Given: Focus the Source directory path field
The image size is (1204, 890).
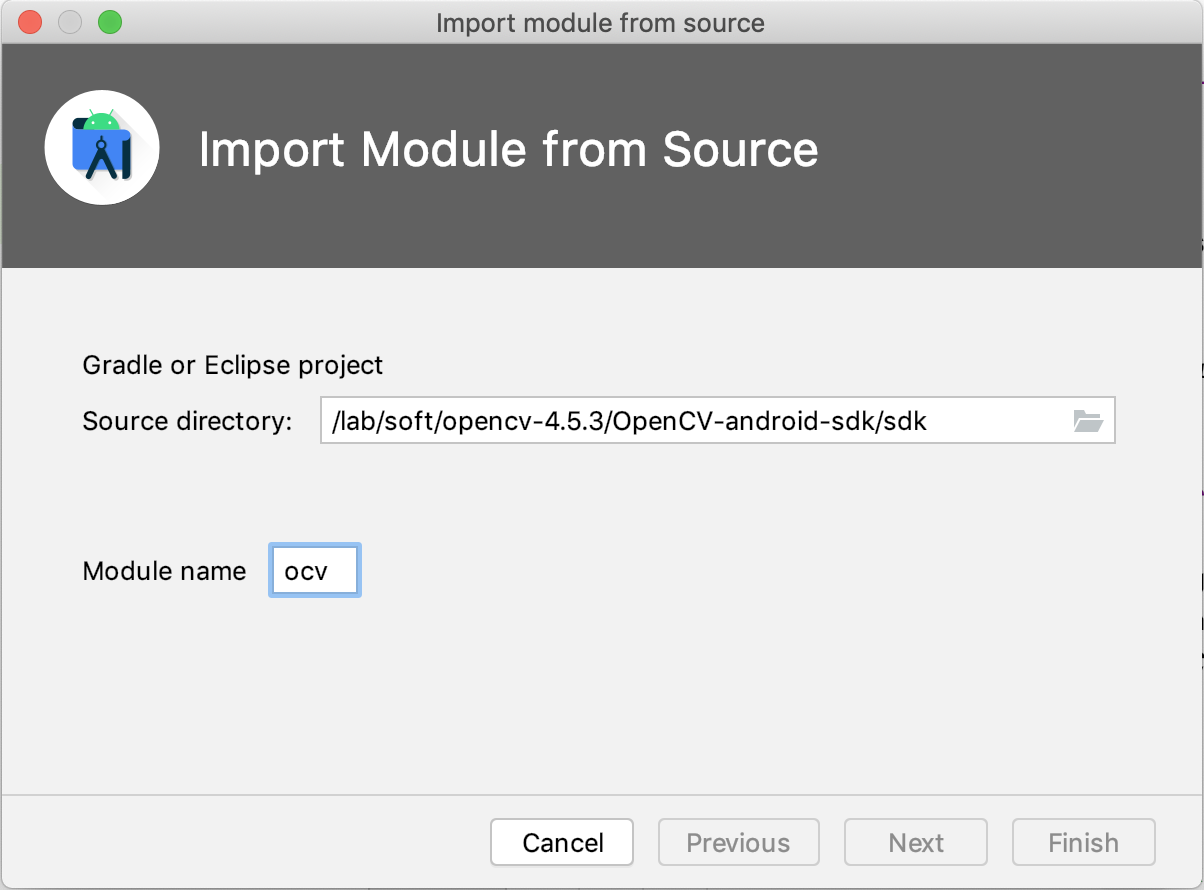Looking at the screenshot, I should pyautogui.click(x=690, y=421).
